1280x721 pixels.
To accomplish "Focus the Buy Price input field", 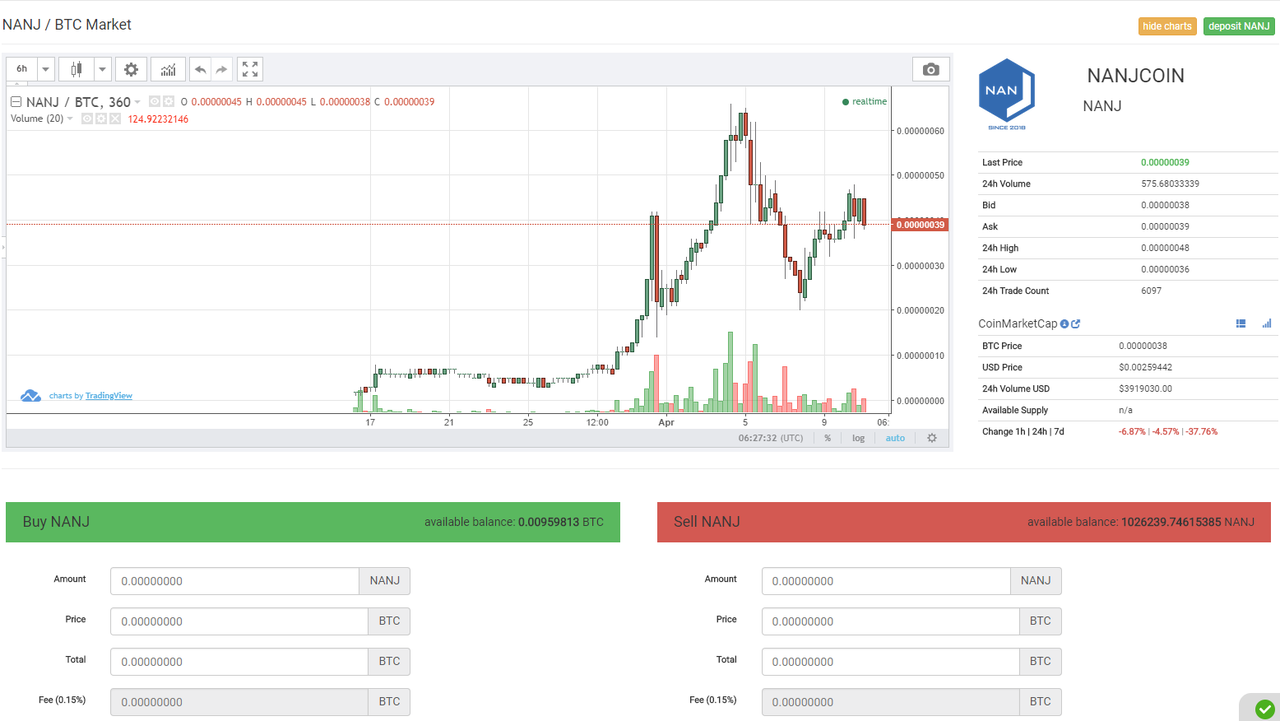I will point(239,621).
